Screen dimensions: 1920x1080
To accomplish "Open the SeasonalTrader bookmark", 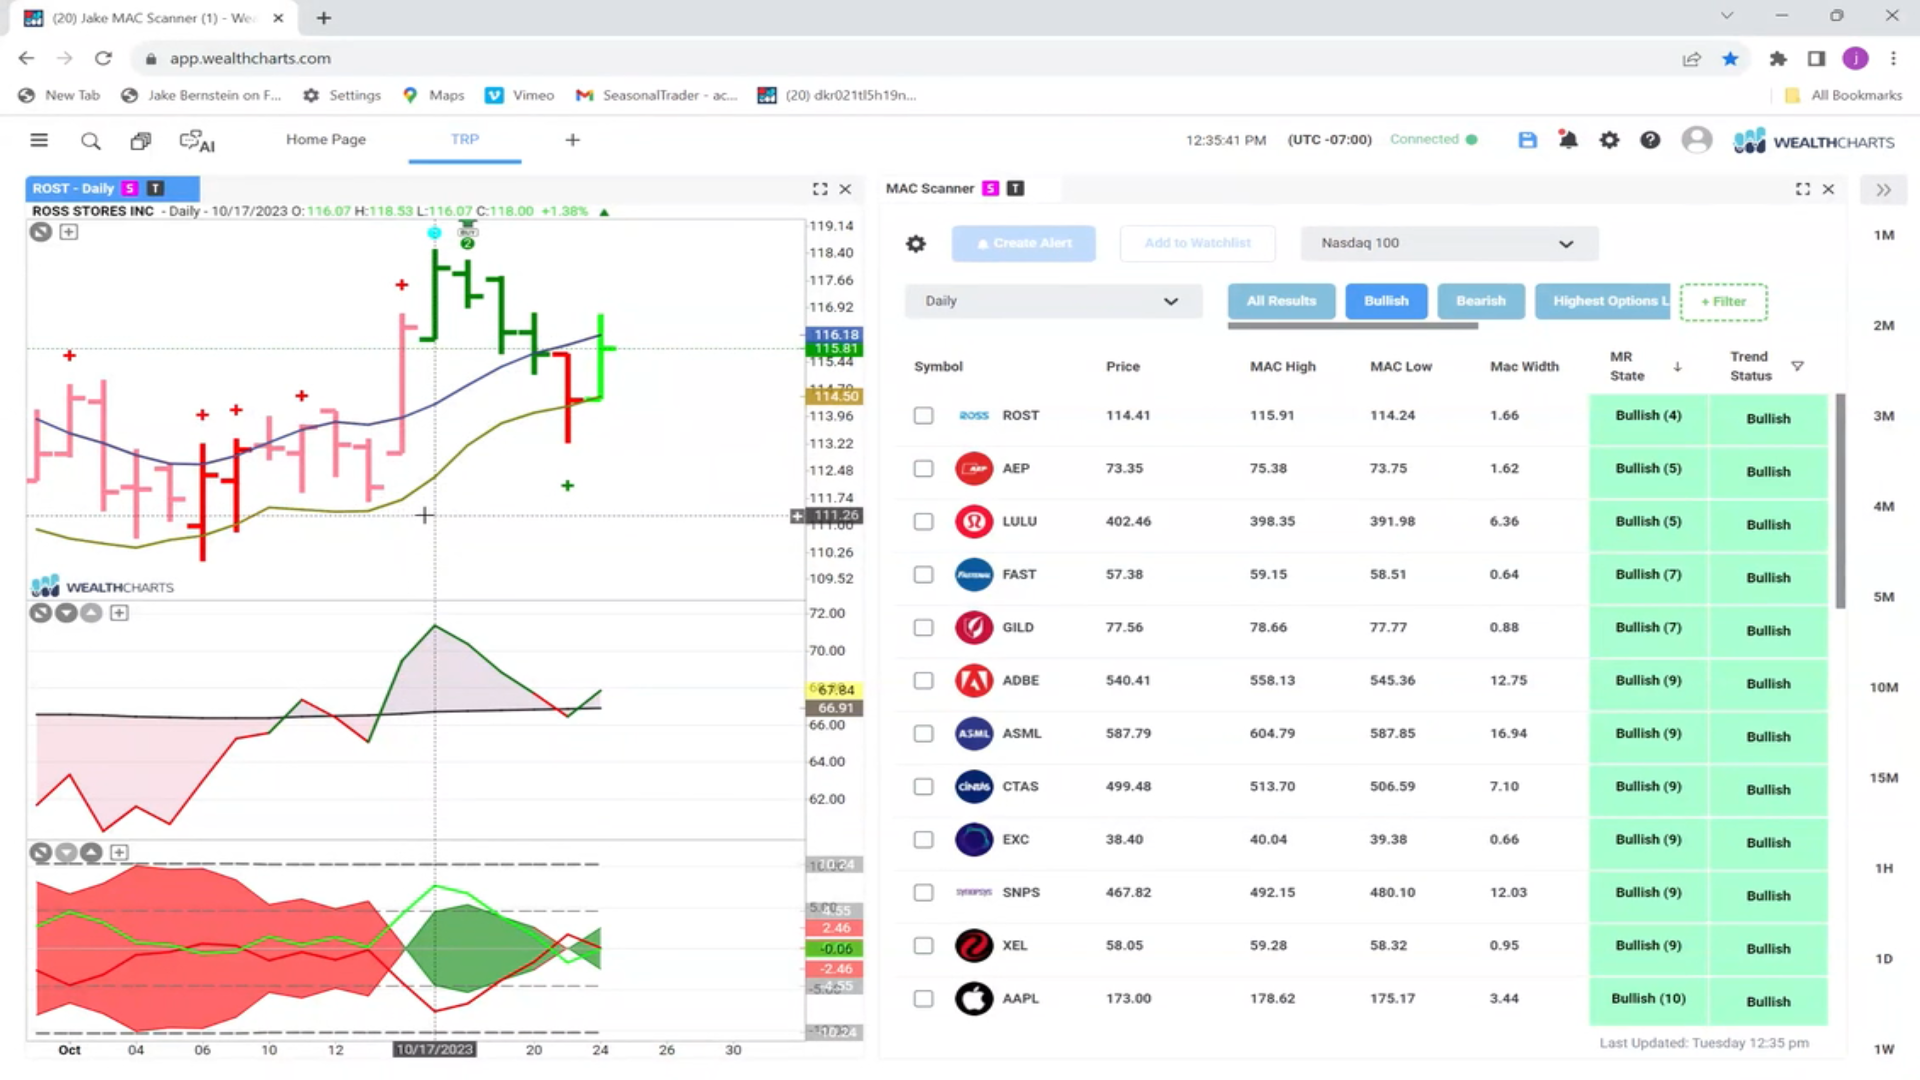I will pyautogui.click(x=657, y=95).
